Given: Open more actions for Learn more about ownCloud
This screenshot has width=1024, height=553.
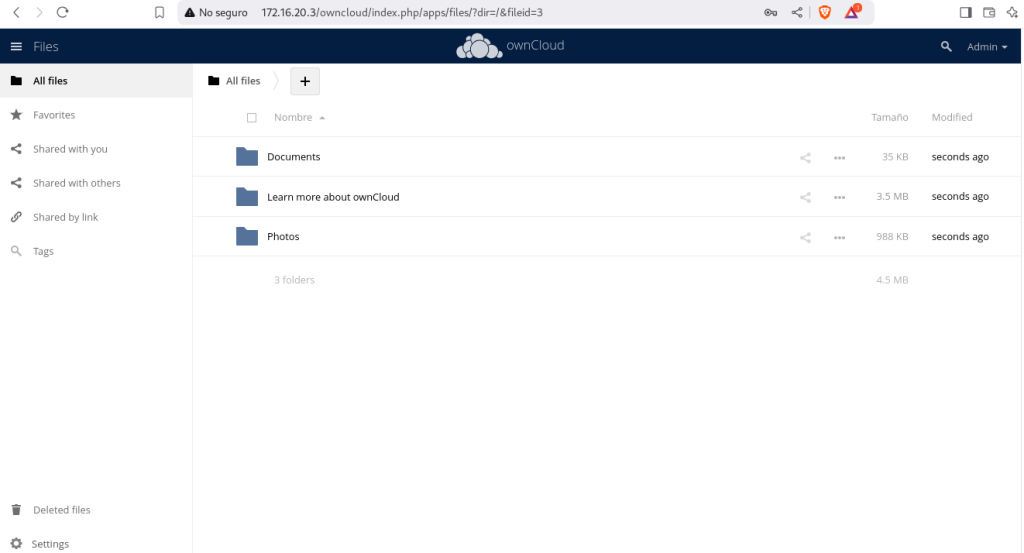Looking at the screenshot, I should (839, 197).
